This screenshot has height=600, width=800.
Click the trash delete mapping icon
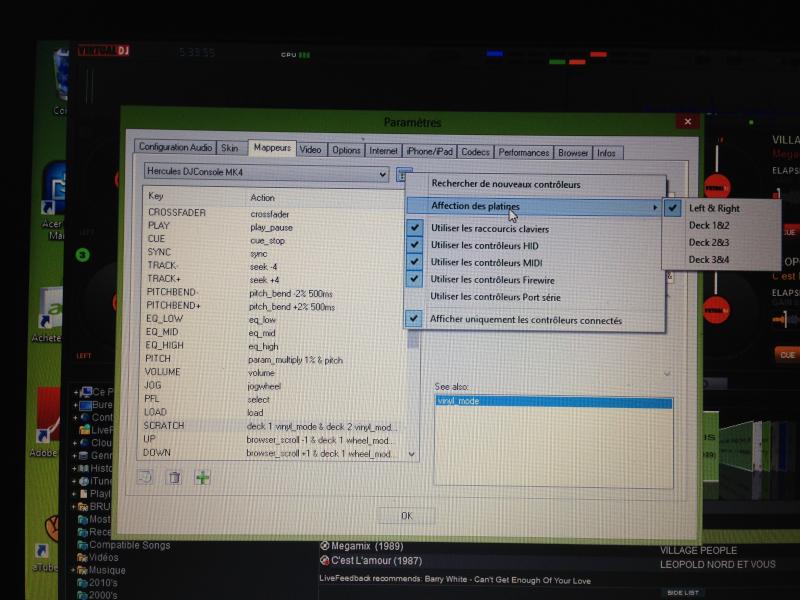(174, 478)
